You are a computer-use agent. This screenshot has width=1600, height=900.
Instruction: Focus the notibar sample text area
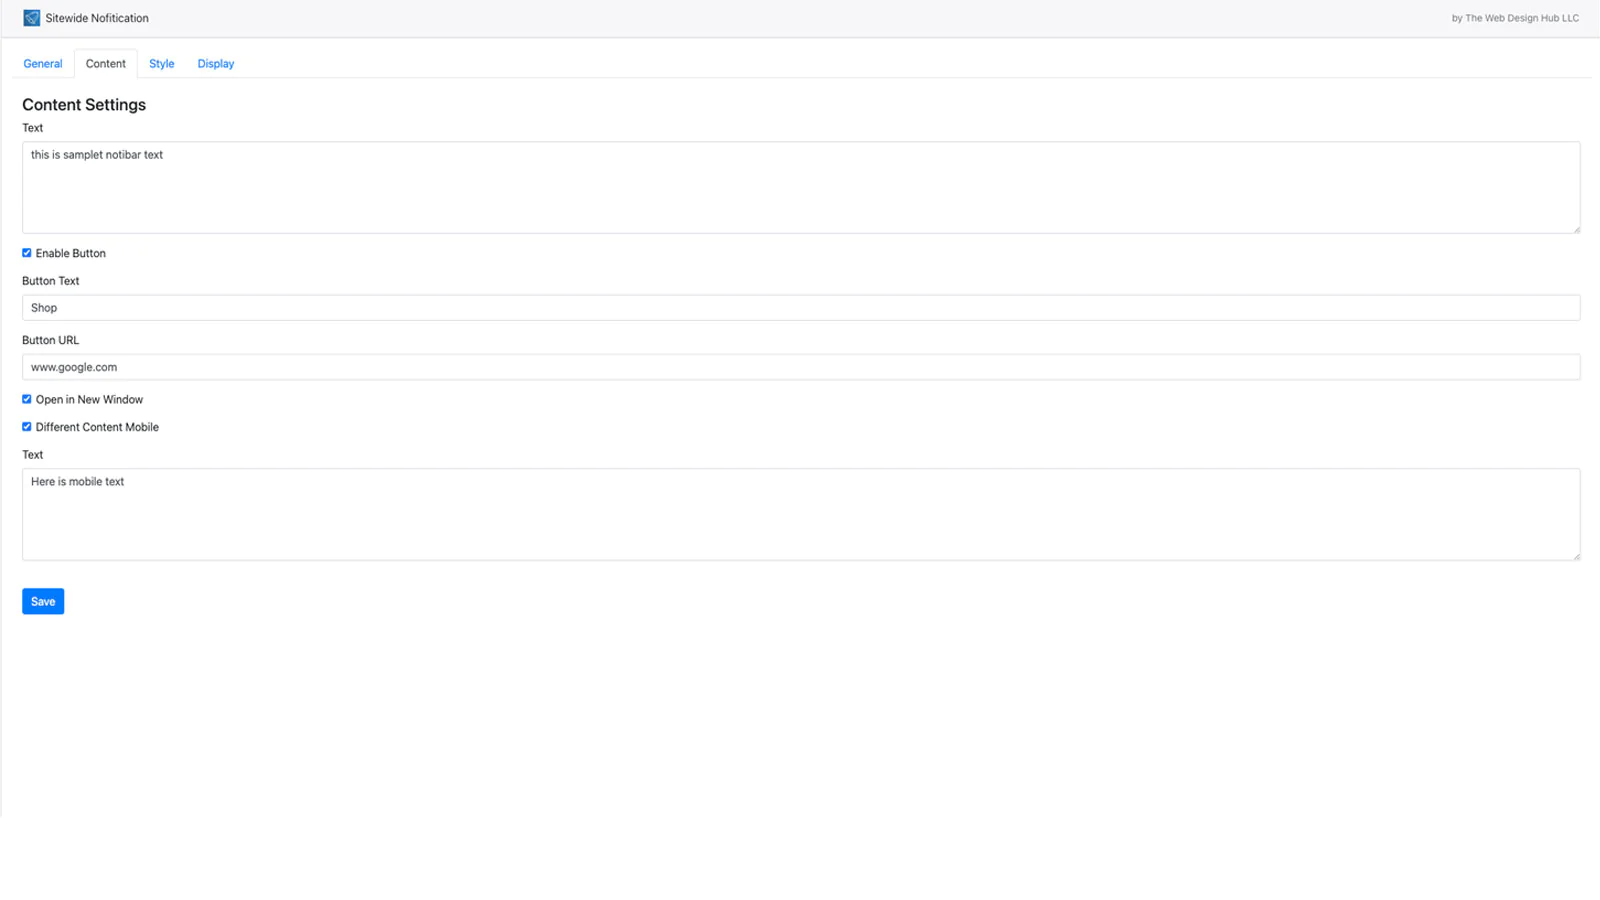click(801, 187)
